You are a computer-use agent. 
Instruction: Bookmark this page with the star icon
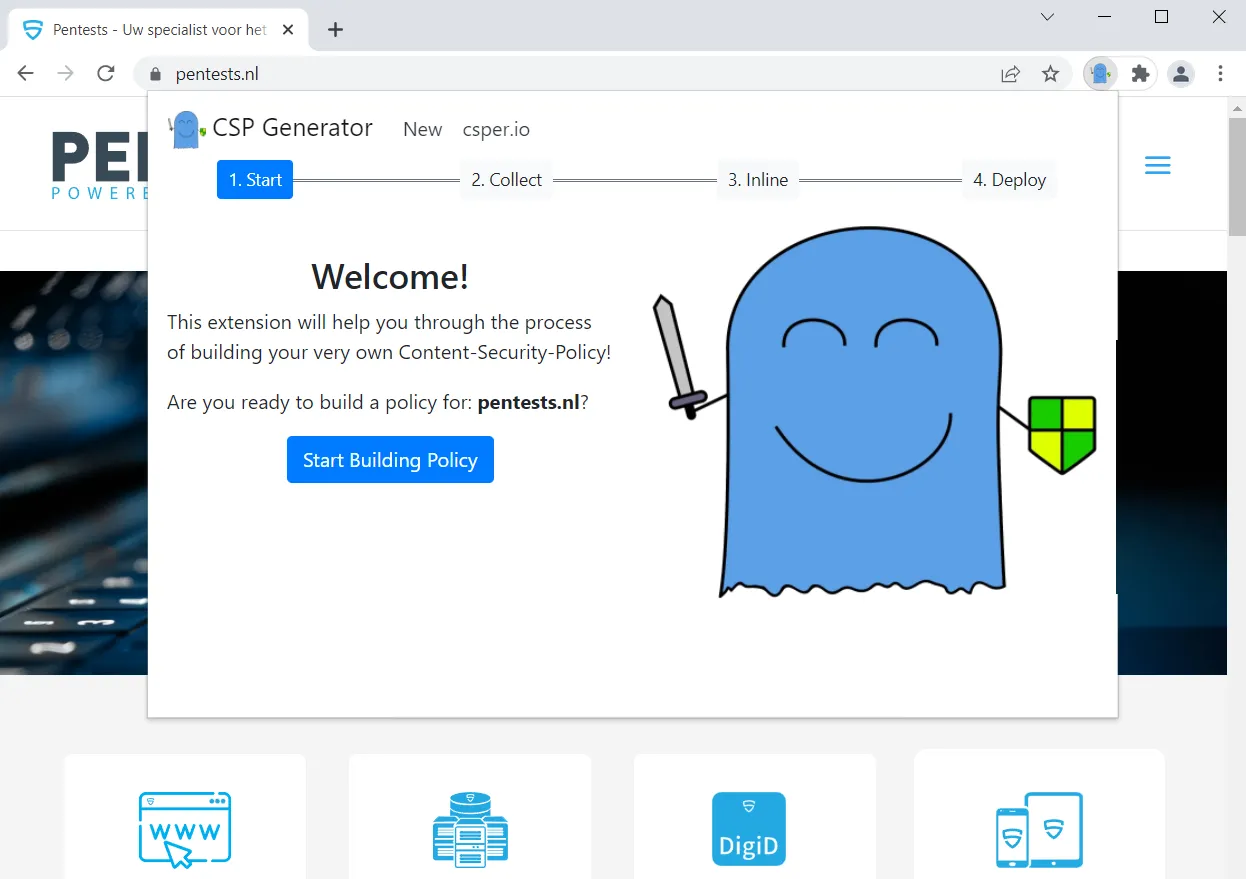coord(1050,74)
